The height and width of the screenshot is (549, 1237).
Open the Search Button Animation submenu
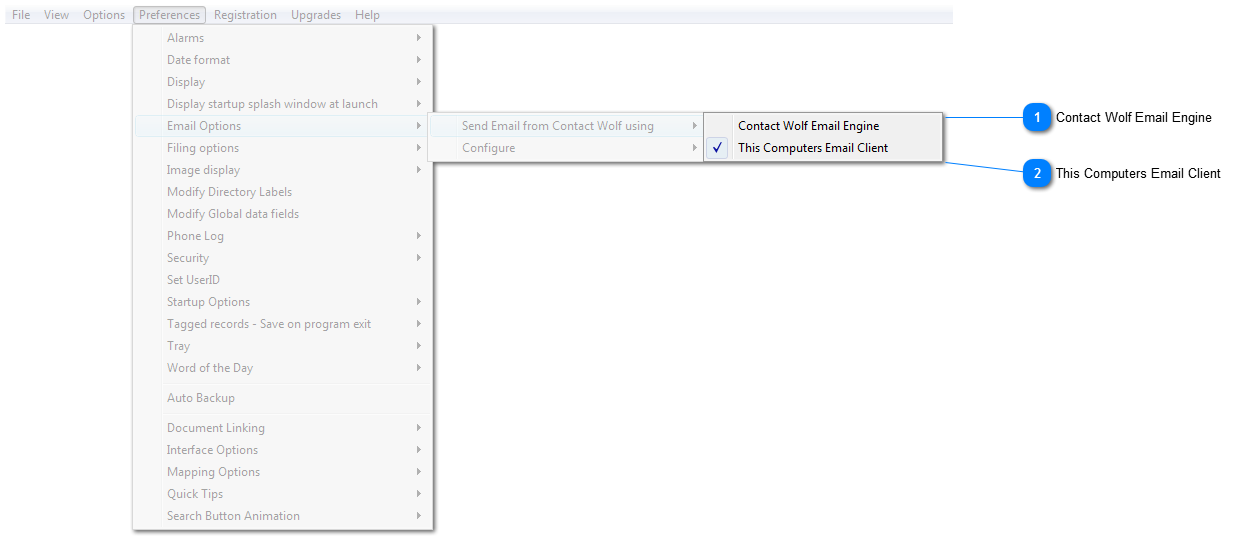[282, 516]
